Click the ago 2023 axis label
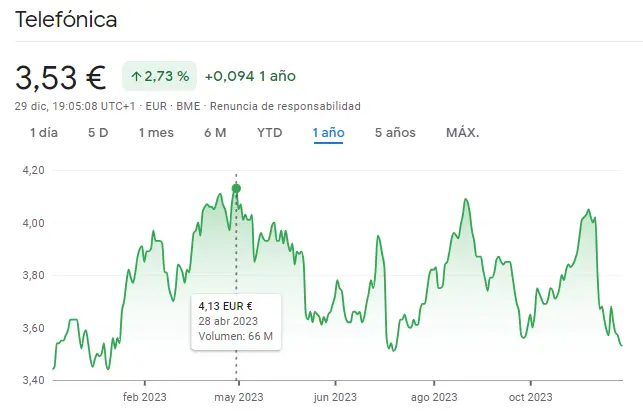 pyautogui.click(x=433, y=396)
